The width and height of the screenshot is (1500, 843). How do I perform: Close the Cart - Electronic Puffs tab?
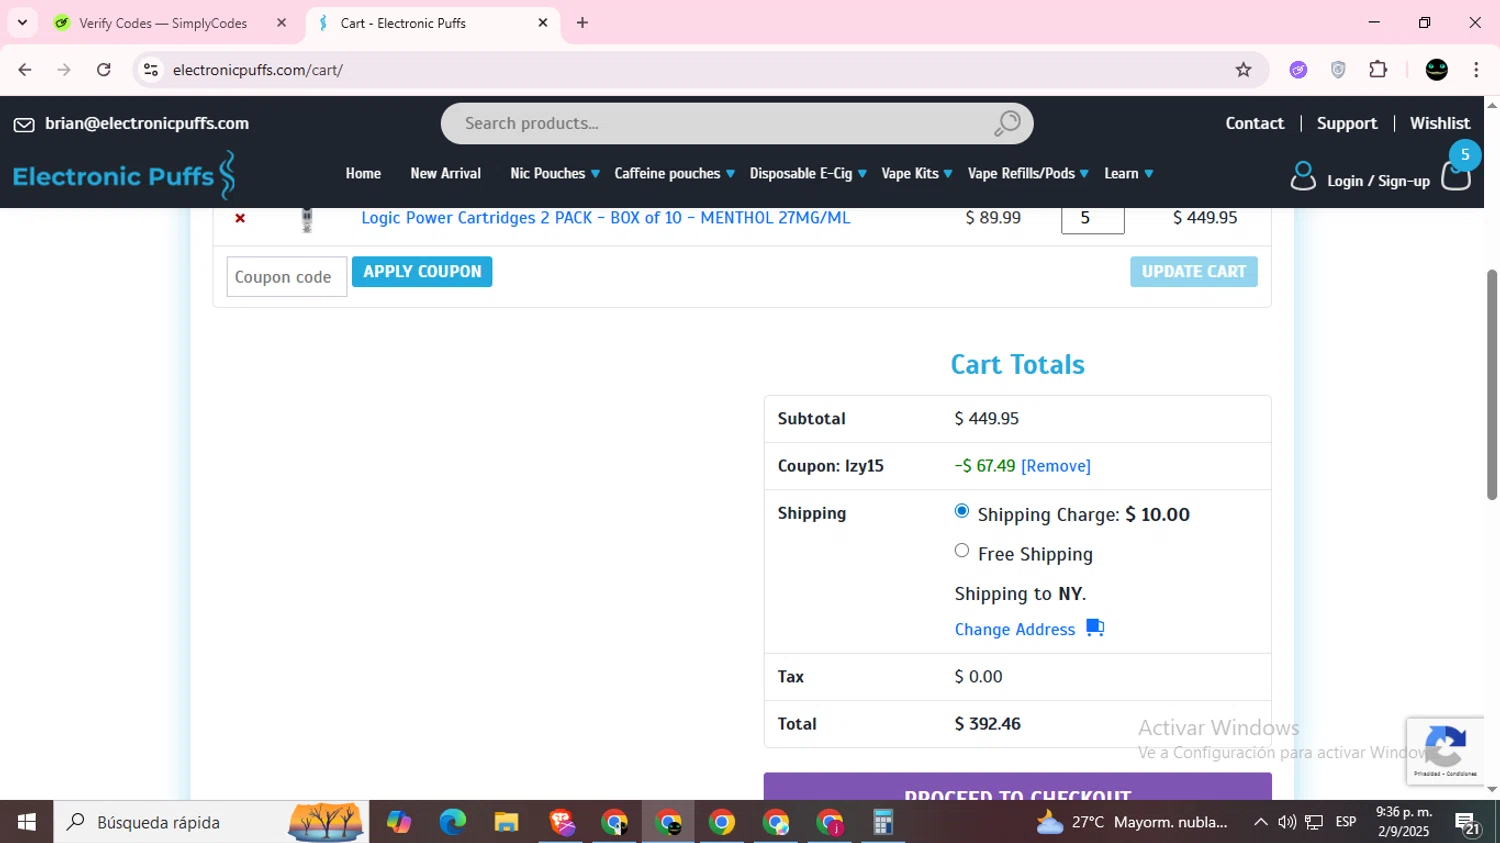(x=543, y=23)
